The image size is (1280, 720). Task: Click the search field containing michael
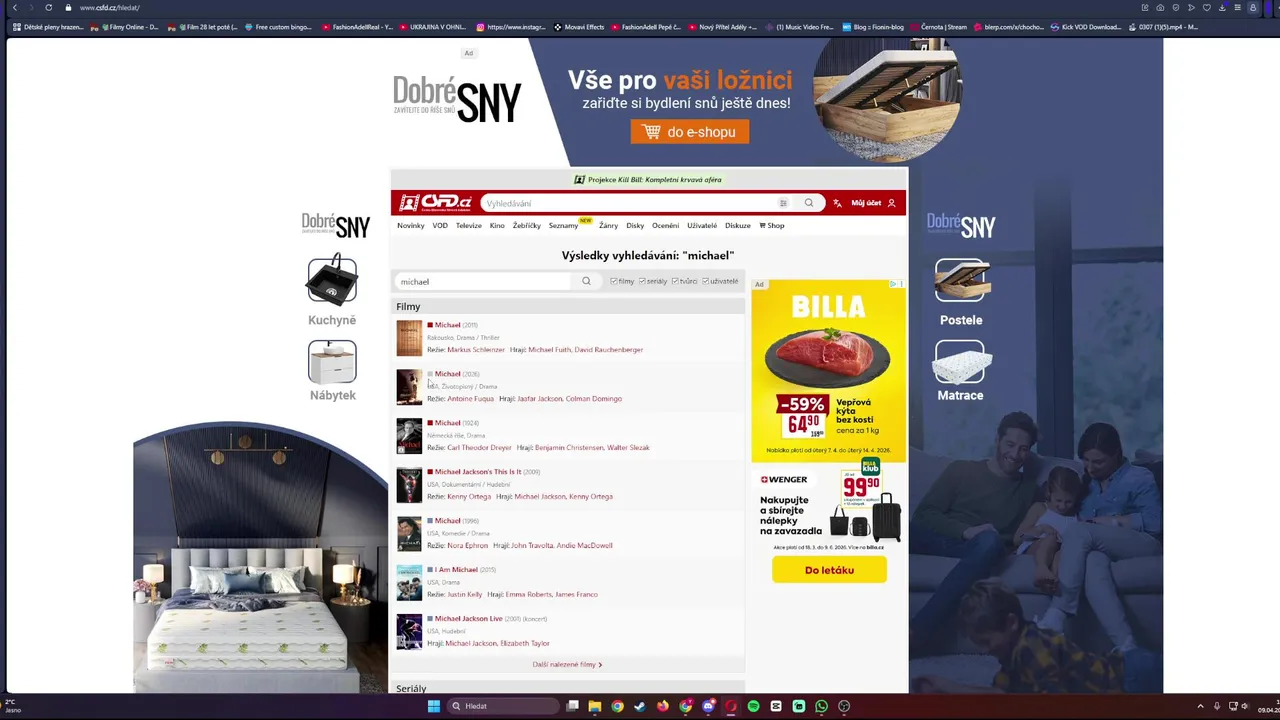(x=485, y=281)
